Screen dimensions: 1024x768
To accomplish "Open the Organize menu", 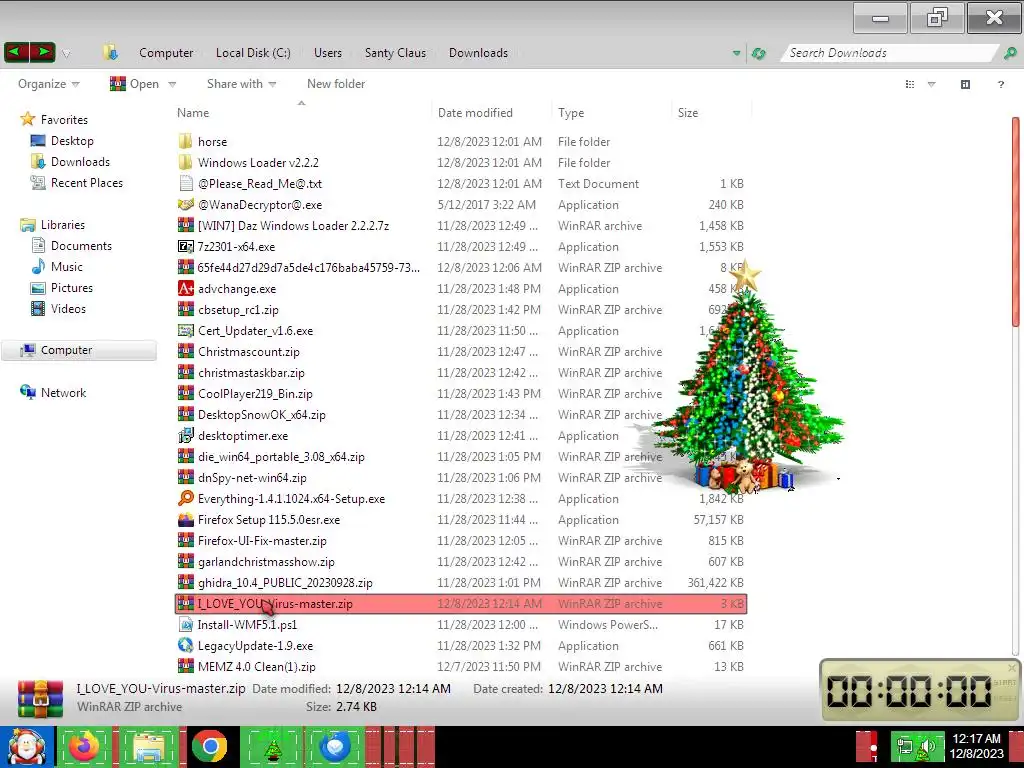I will [x=48, y=84].
